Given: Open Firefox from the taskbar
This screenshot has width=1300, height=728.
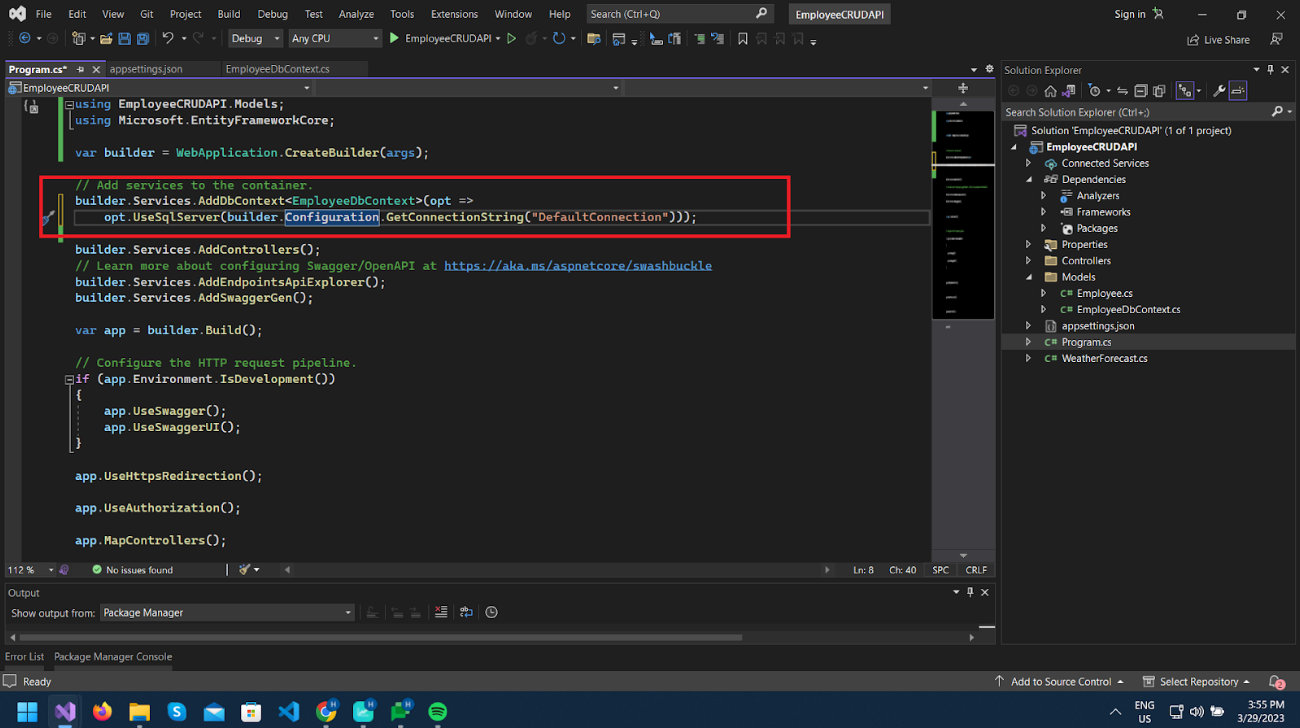Looking at the screenshot, I should 102,712.
